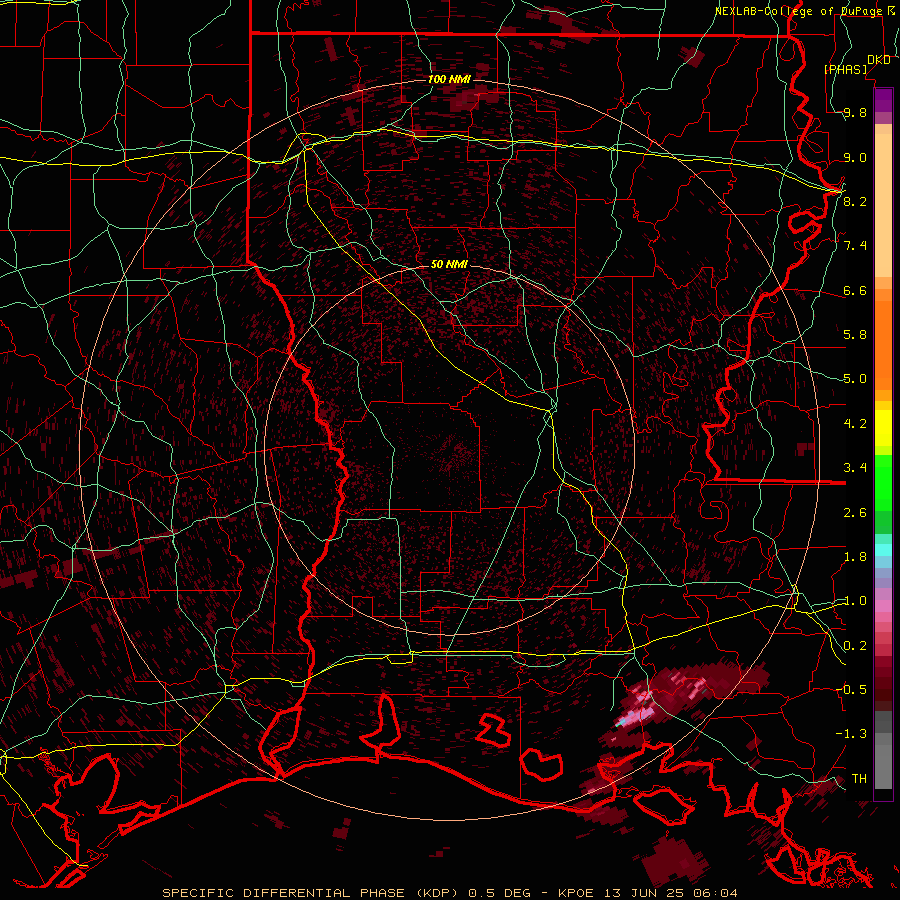Screen dimensions: 900x900
Task: Pick the purple swatch atop the color bar
Action: click(x=883, y=100)
